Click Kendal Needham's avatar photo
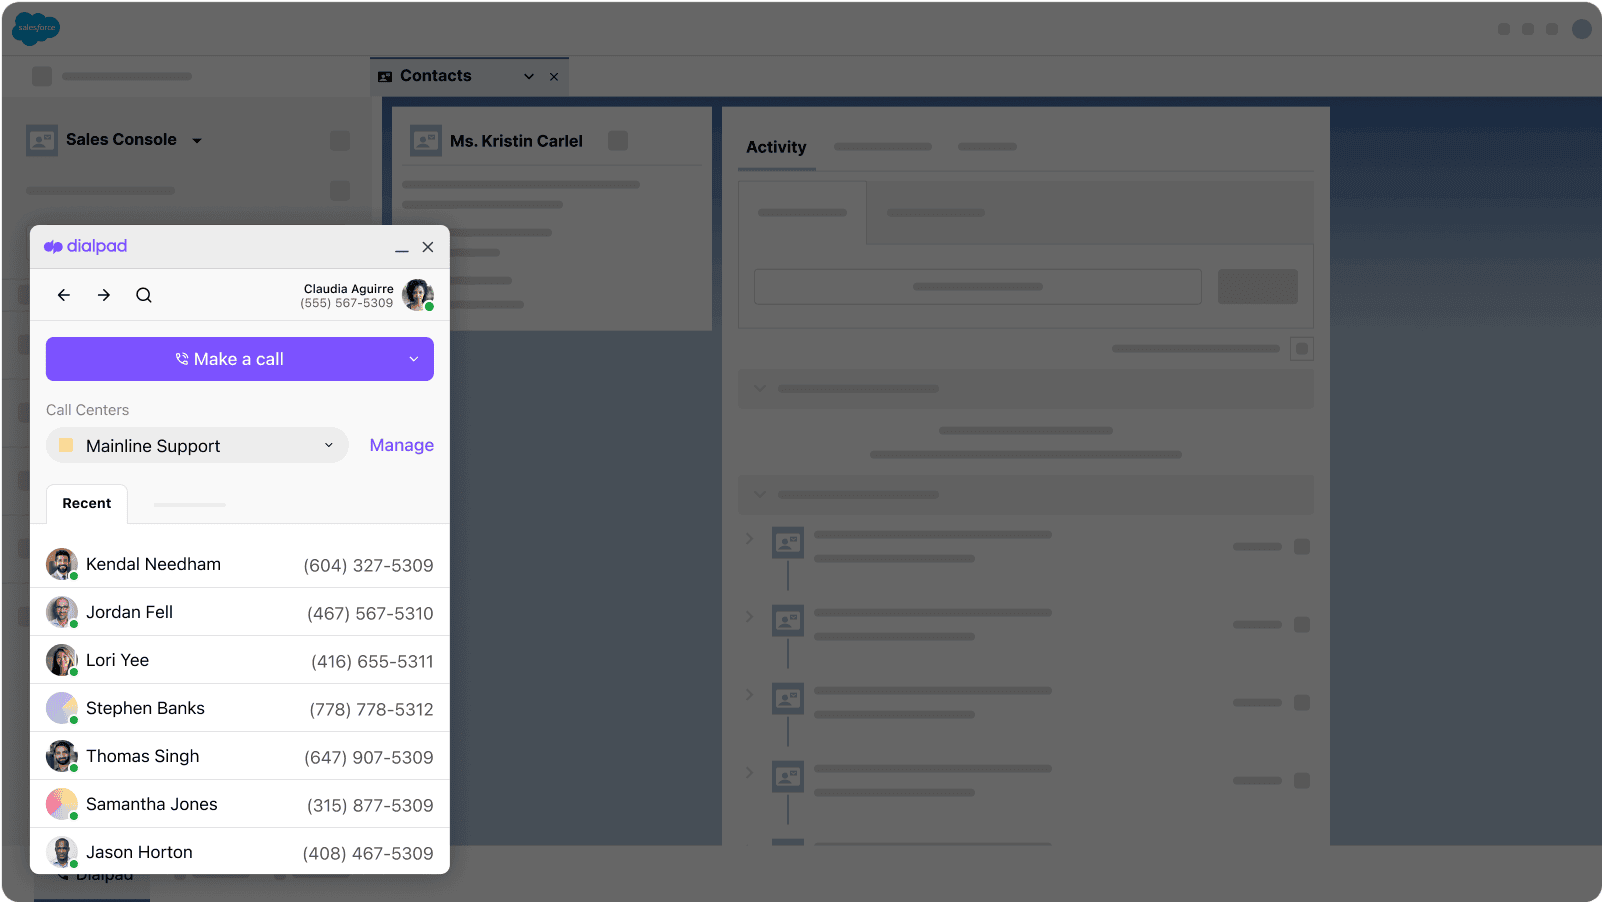1602x902 pixels. [61, 564]
